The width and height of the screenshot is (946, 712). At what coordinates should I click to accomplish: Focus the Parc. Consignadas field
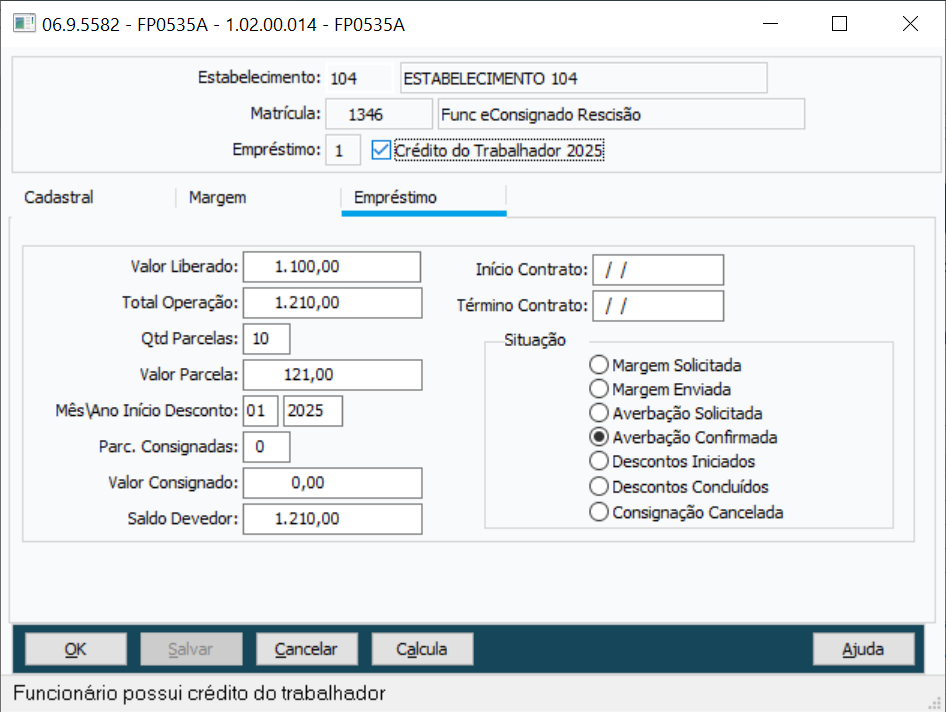tap(266, 447)
